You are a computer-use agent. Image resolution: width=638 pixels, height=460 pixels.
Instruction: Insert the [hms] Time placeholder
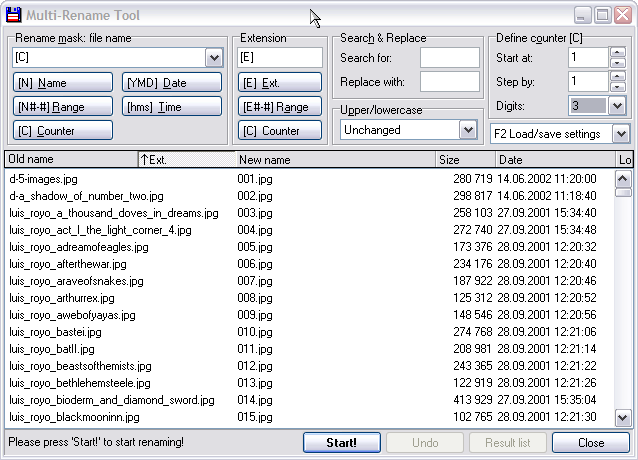pos(172,106)
